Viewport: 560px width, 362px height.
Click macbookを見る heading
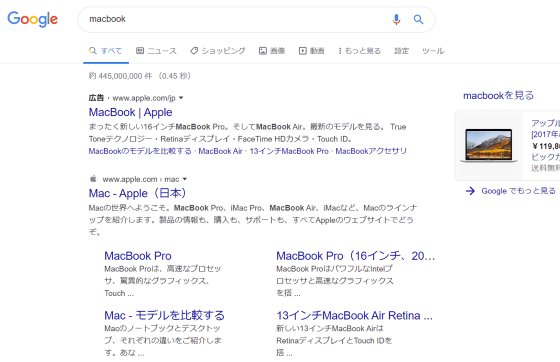pos(498,95)
